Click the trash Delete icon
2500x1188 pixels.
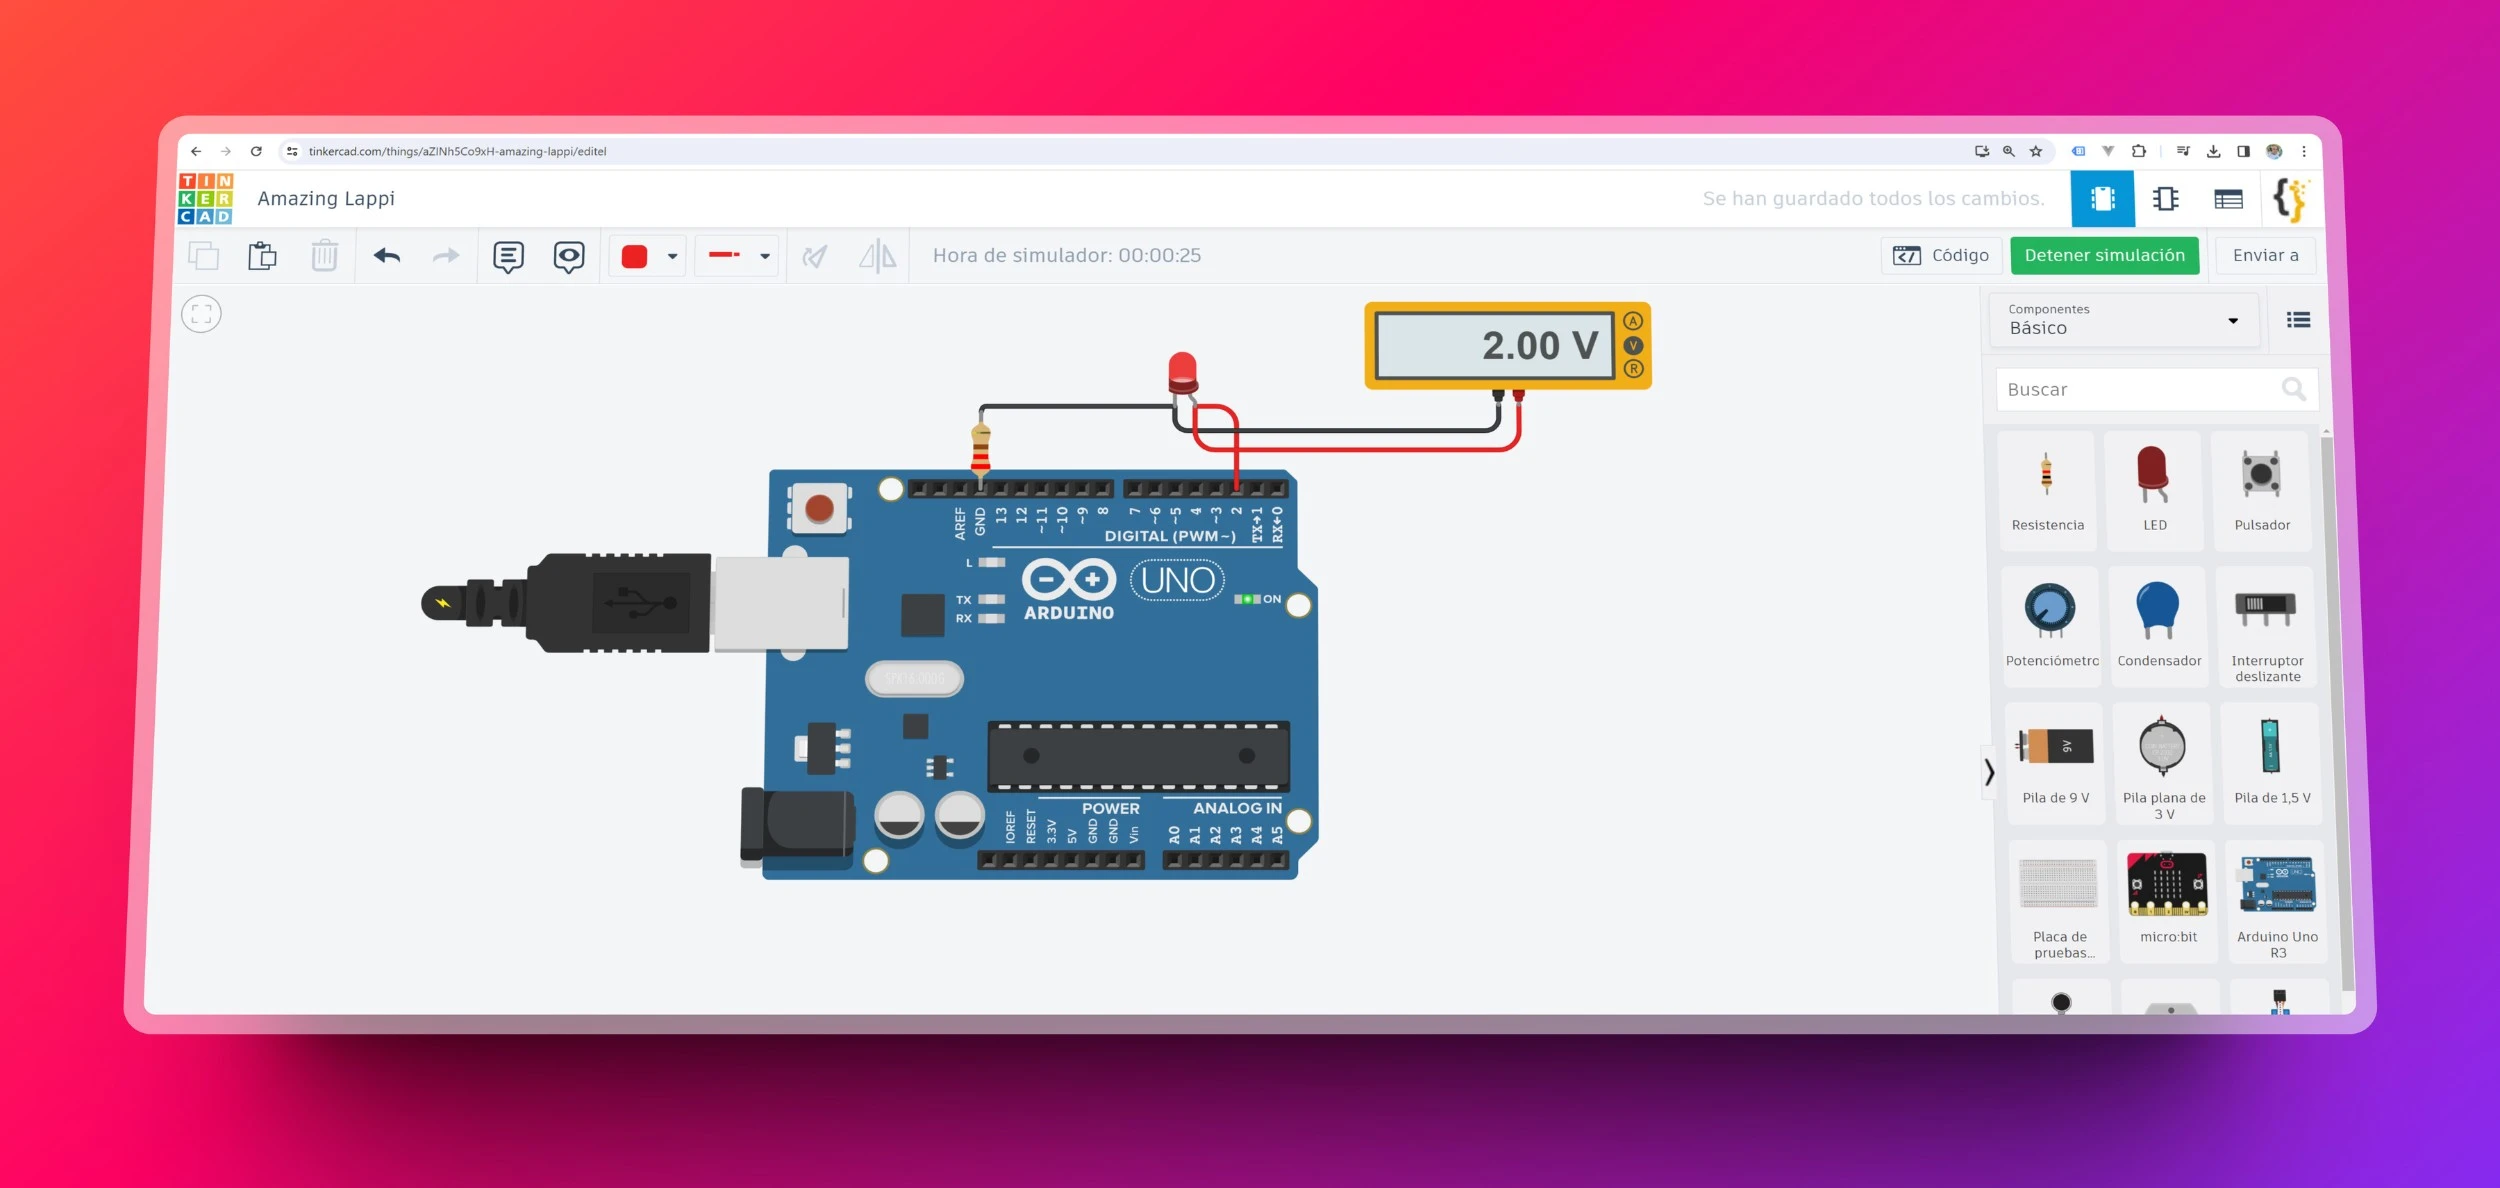click(324, 256)
